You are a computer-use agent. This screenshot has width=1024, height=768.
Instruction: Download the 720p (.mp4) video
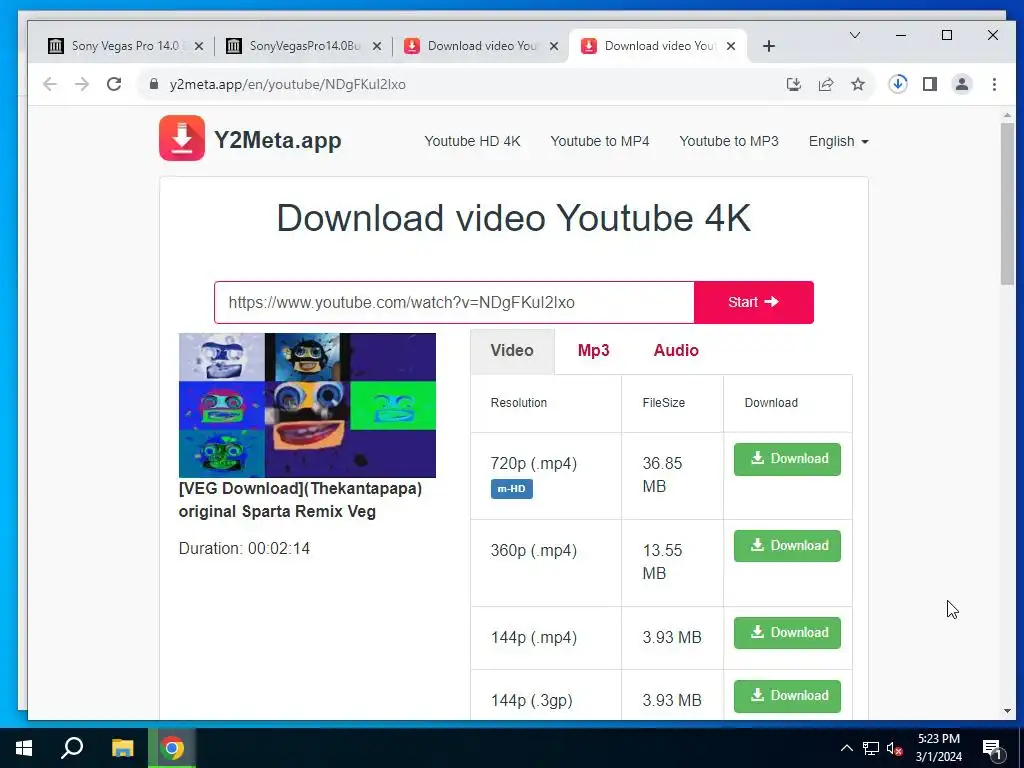click(787, 459)
